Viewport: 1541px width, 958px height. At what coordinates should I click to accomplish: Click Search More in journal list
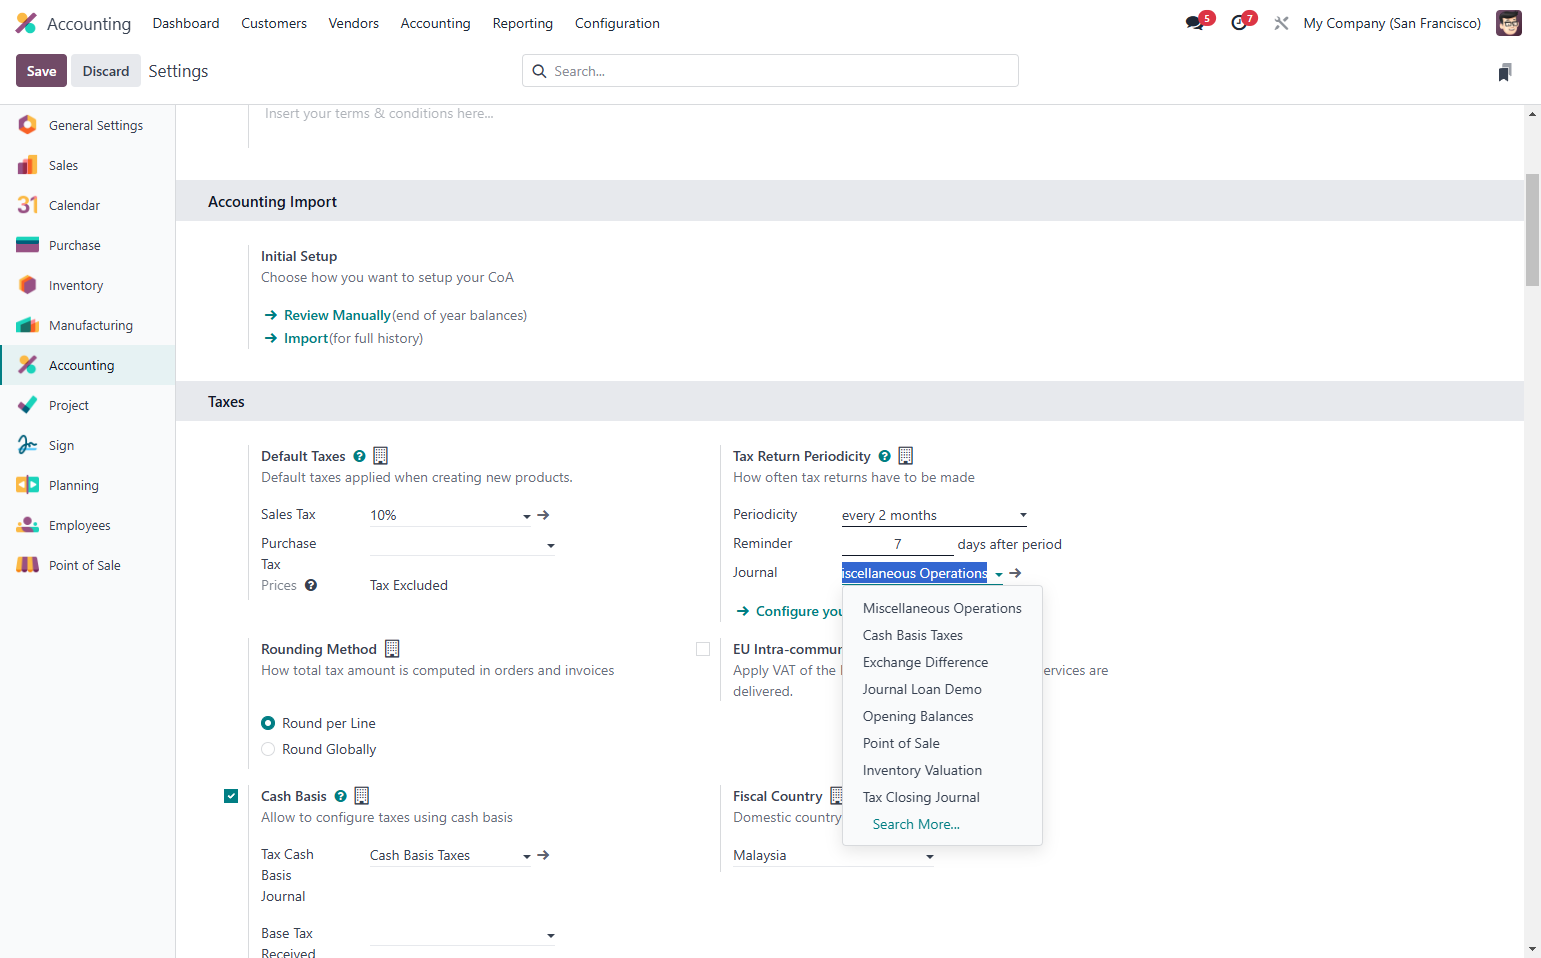[916, 824]
